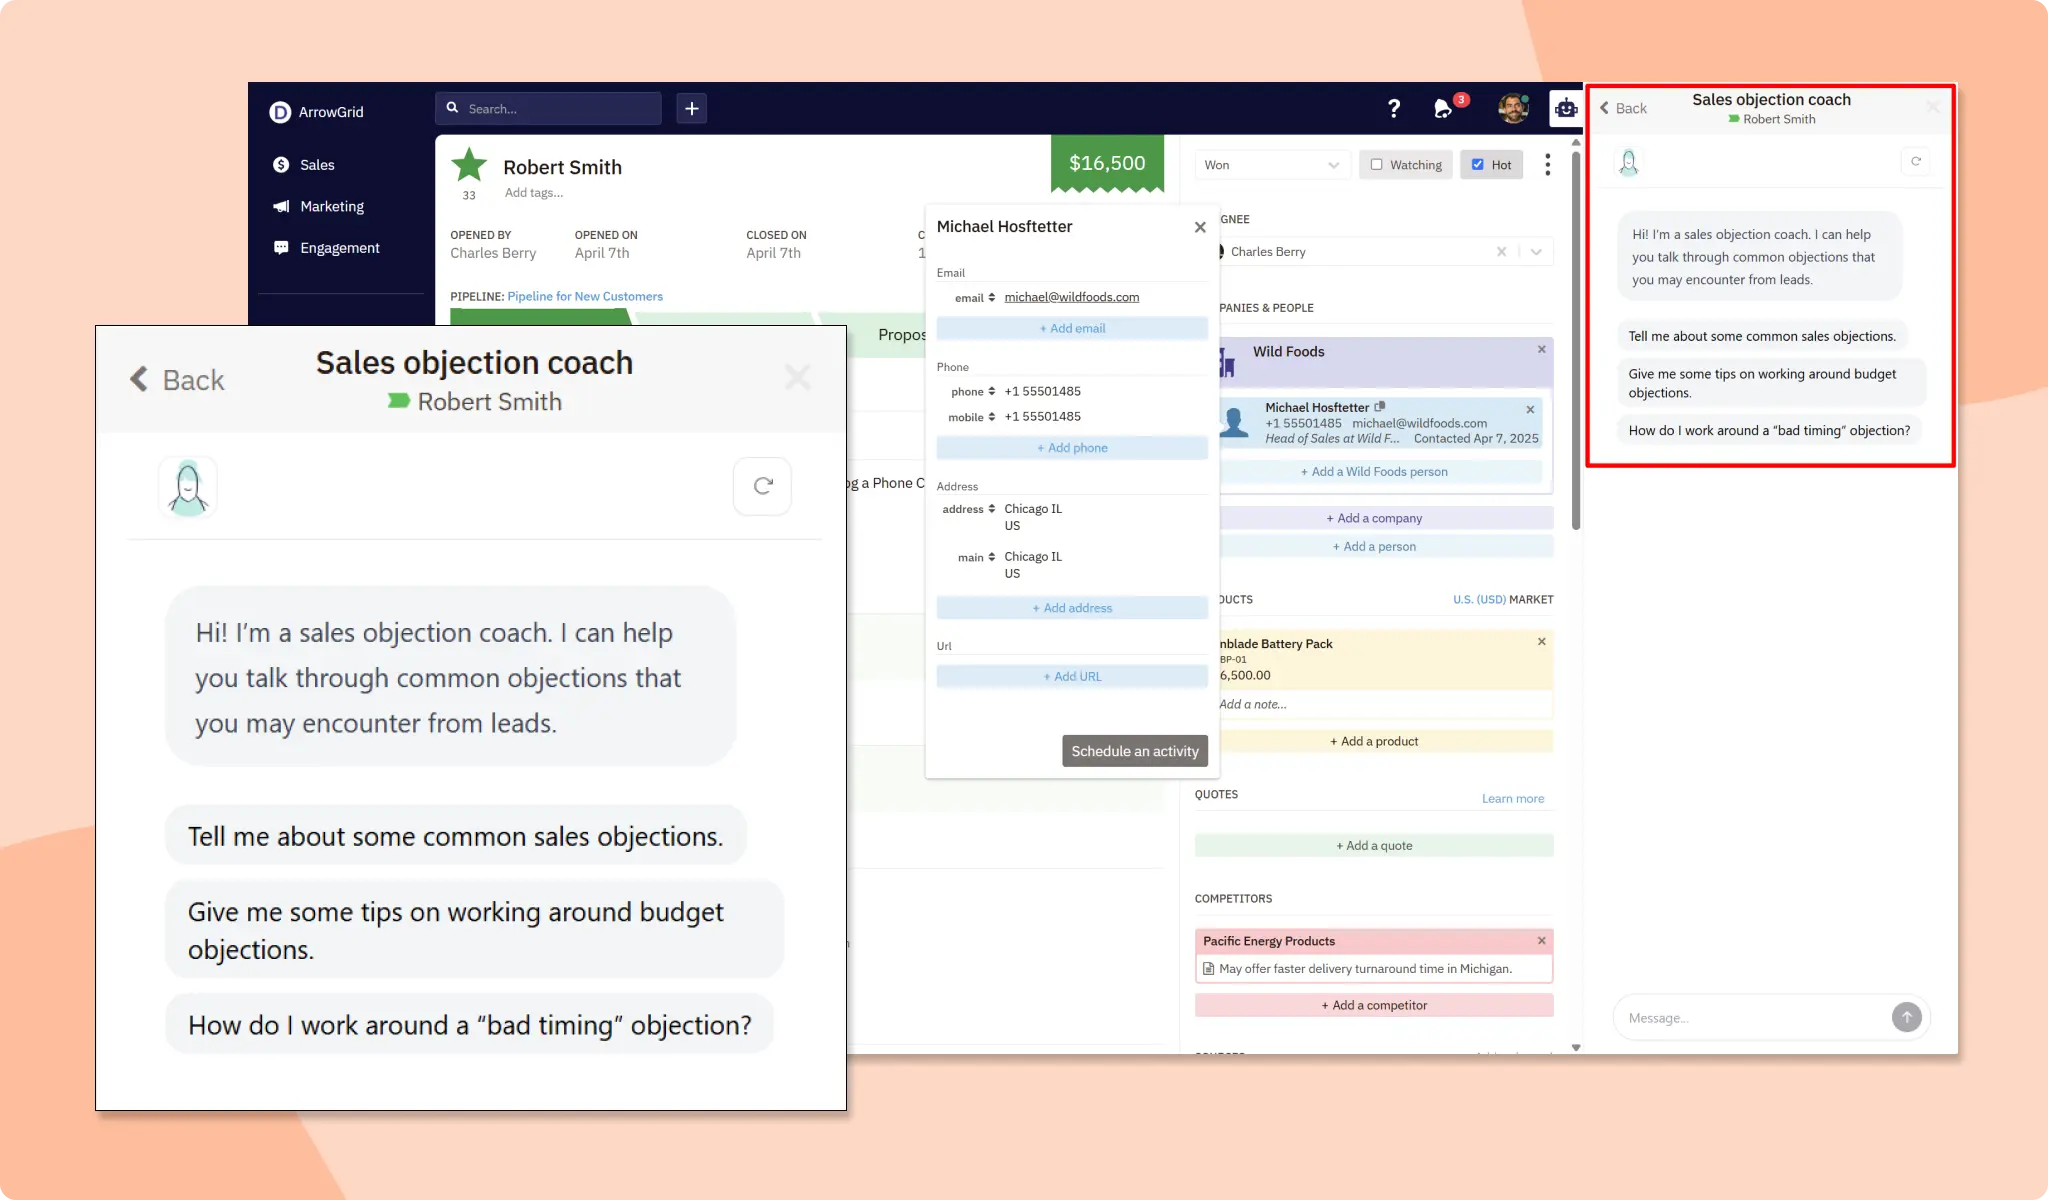Image resolution: width=2048 pixels, height=1200 pixels.
Task: Open the Sales section in sidebar
Action: pos(316,165)
